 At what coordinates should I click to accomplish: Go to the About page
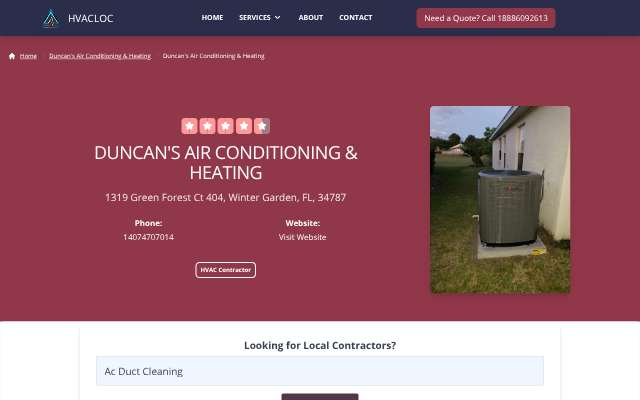pos(311,18)
